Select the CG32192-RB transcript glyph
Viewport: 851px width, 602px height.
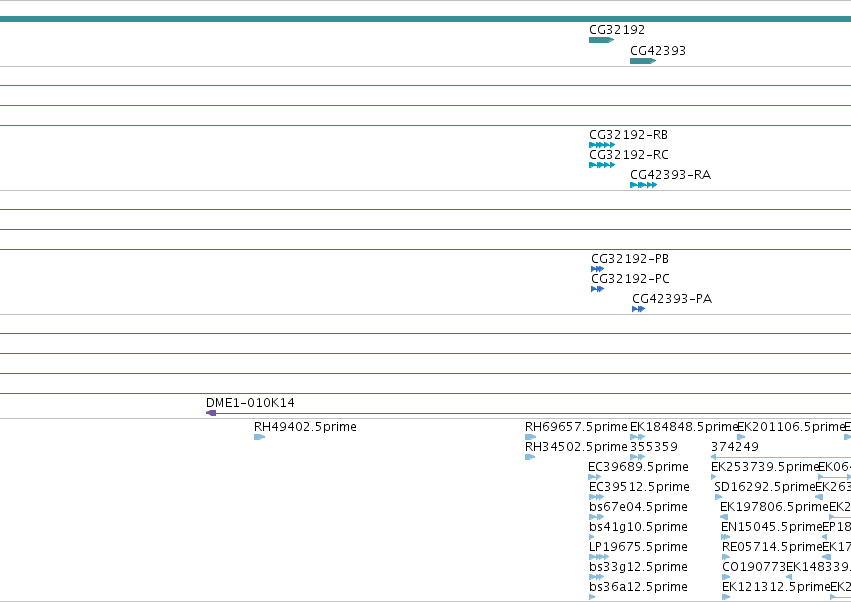pyautogui.click(x=602, y=145)
